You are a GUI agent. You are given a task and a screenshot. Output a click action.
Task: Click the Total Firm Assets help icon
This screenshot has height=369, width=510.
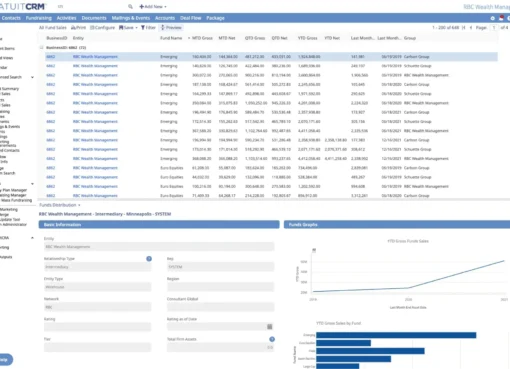click(272, 339)
